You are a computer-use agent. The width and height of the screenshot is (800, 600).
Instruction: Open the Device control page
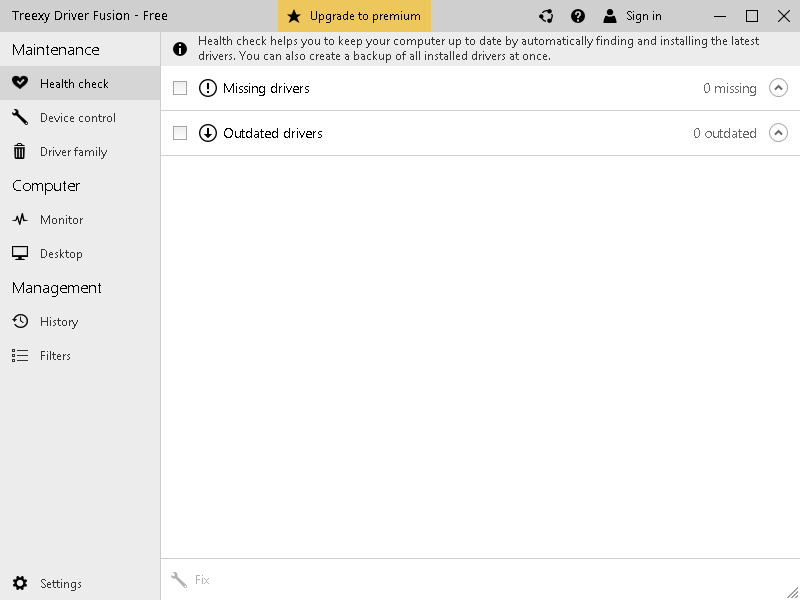point(77,118)
